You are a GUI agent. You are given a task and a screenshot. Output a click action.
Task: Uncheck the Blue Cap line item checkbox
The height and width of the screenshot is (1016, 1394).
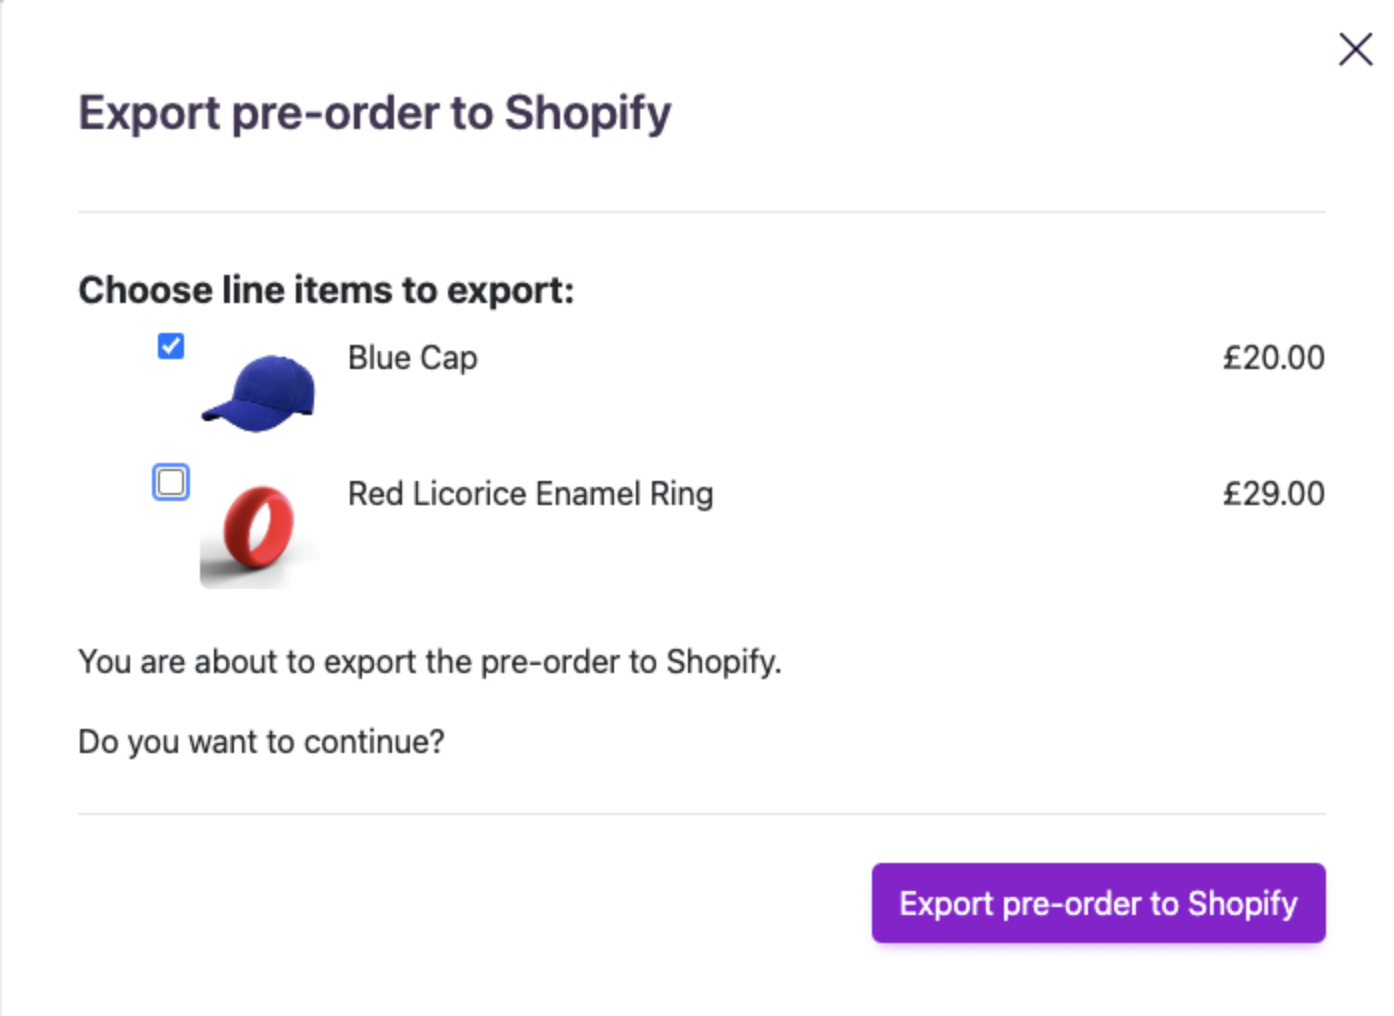[x=171, y=346]
